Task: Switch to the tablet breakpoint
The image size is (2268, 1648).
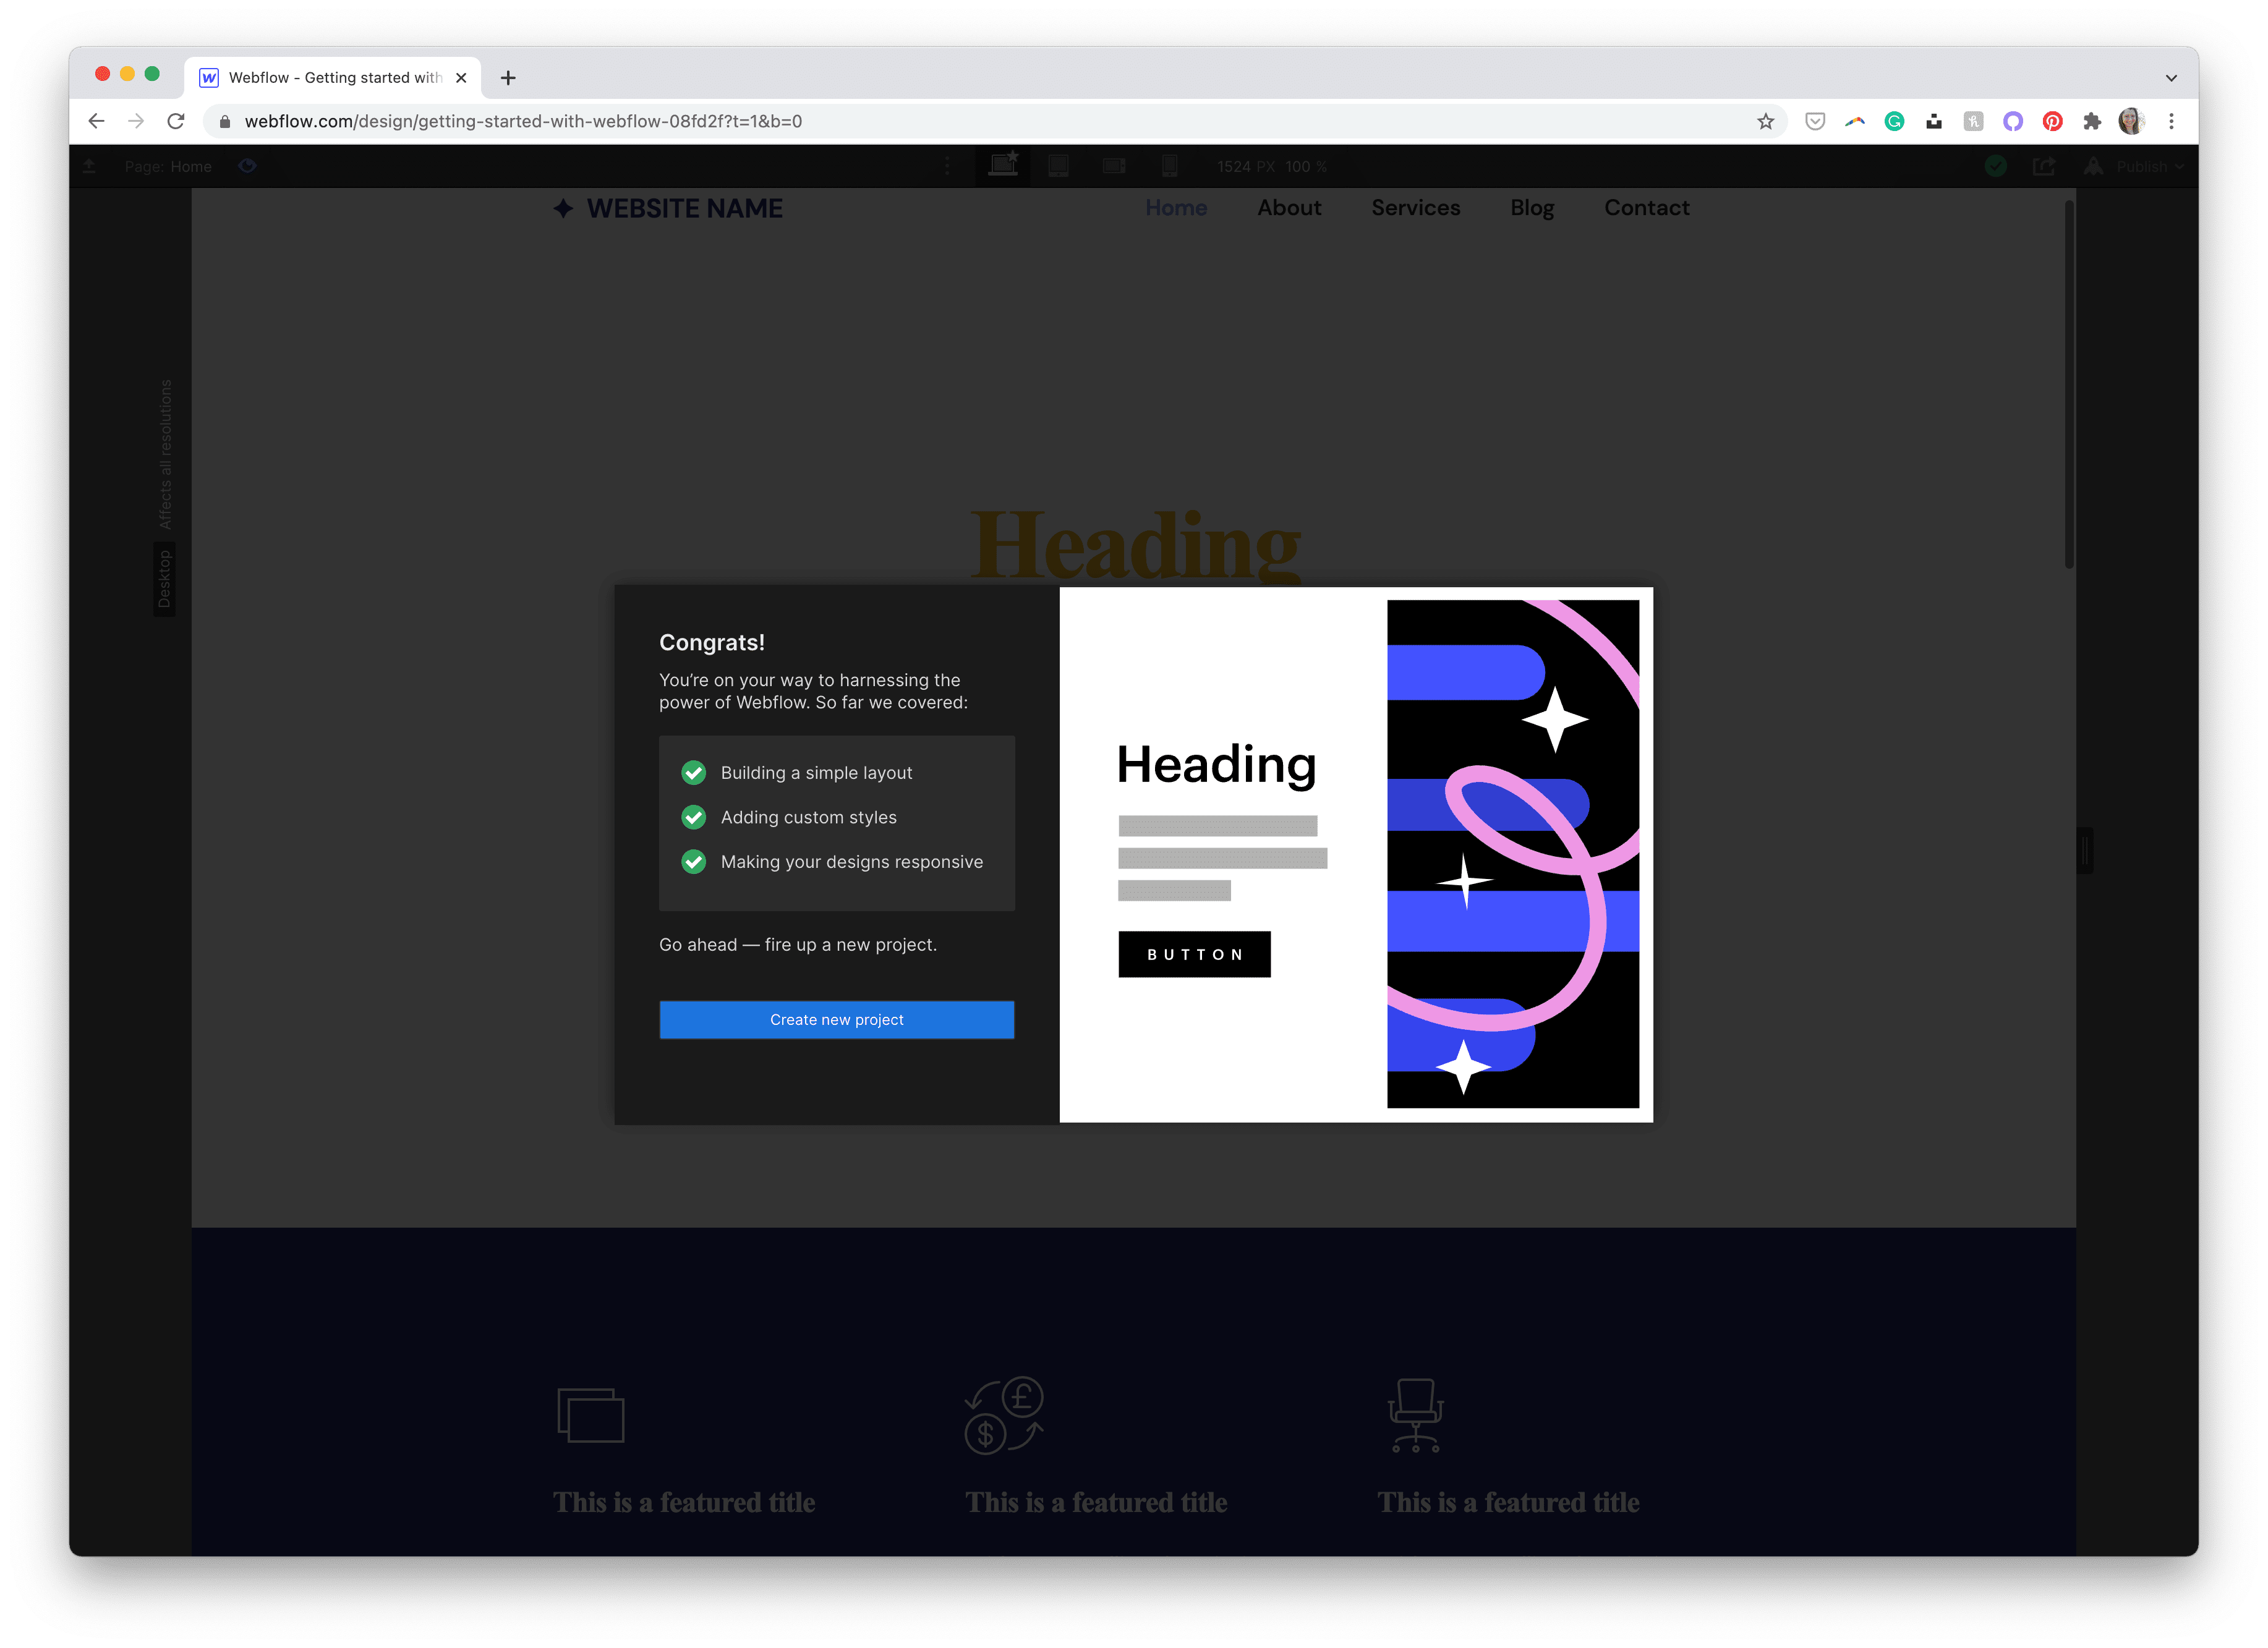Action: [x=1059, y=166]
